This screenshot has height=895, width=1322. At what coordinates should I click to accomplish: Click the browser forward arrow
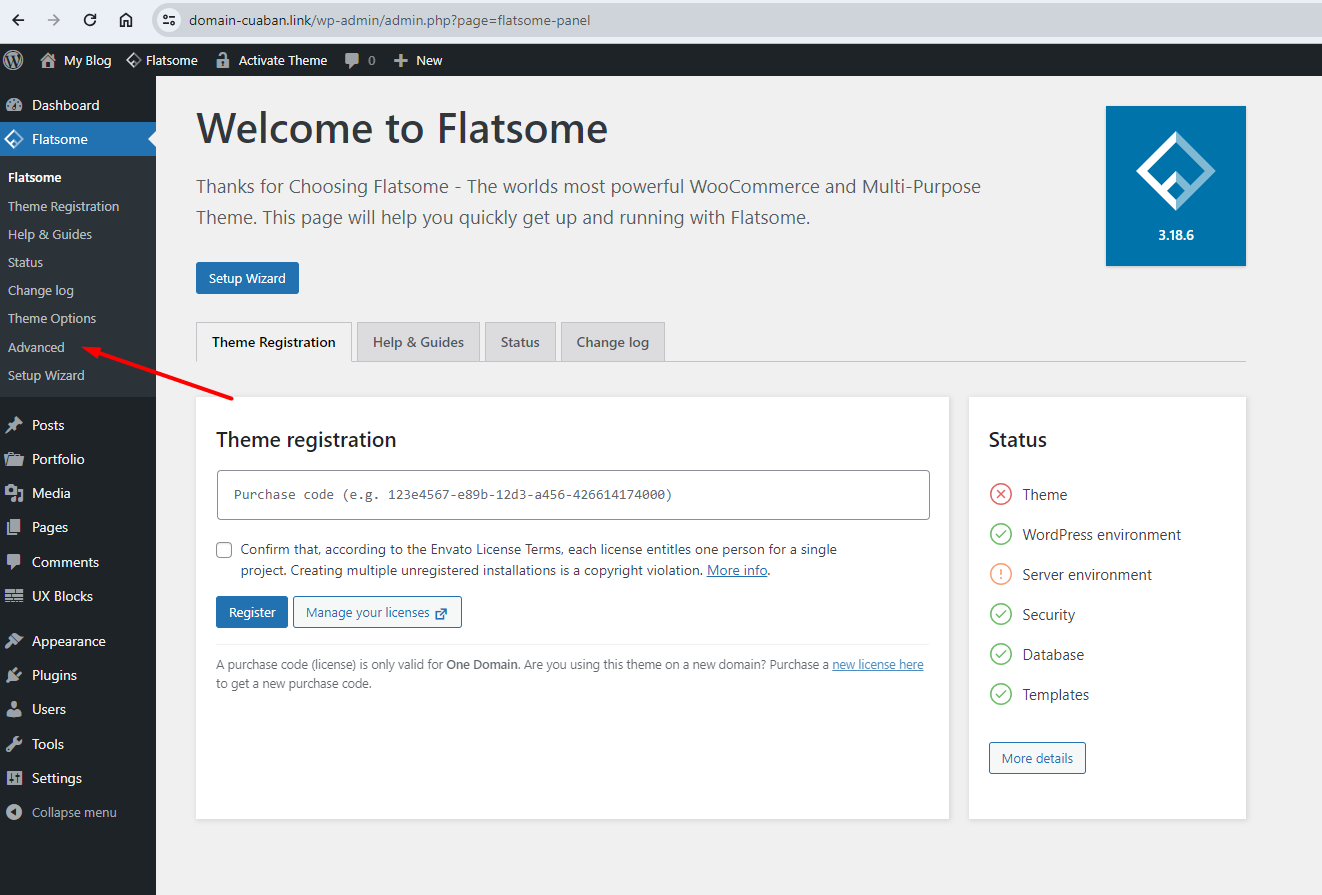[54, 20]
